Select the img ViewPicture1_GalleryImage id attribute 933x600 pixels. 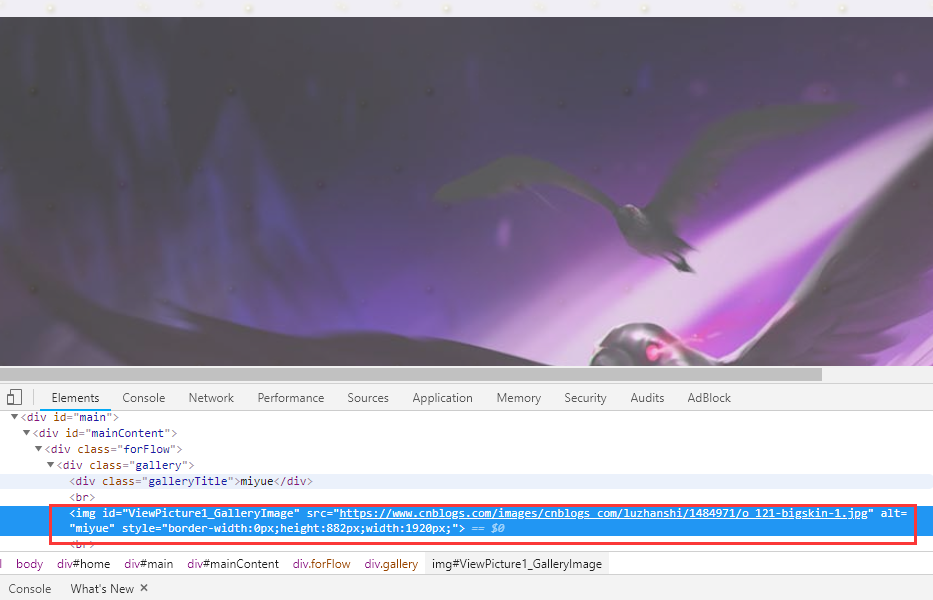pyautogui.click(x=201, y=513)
